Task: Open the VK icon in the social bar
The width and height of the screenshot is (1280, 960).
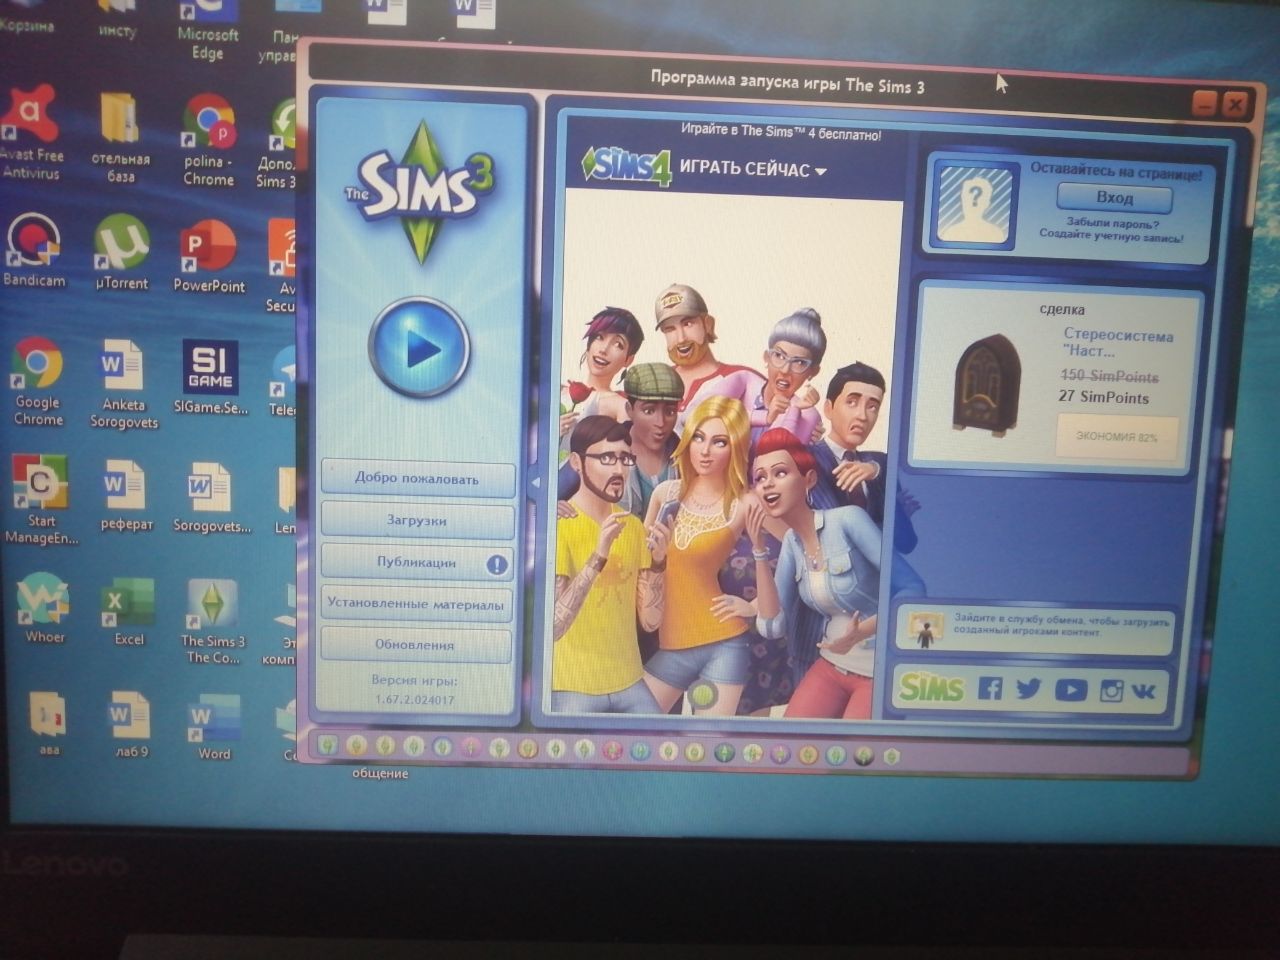Action: tap(1144, 691)
